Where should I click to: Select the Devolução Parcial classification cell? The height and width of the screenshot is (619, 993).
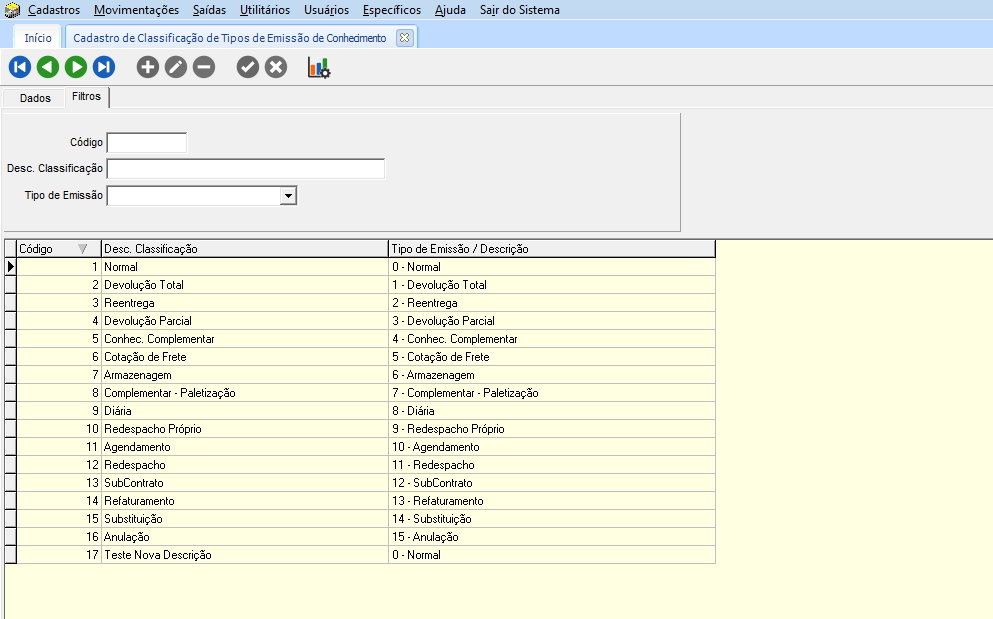pyautogui.click(x=244, y=321)
